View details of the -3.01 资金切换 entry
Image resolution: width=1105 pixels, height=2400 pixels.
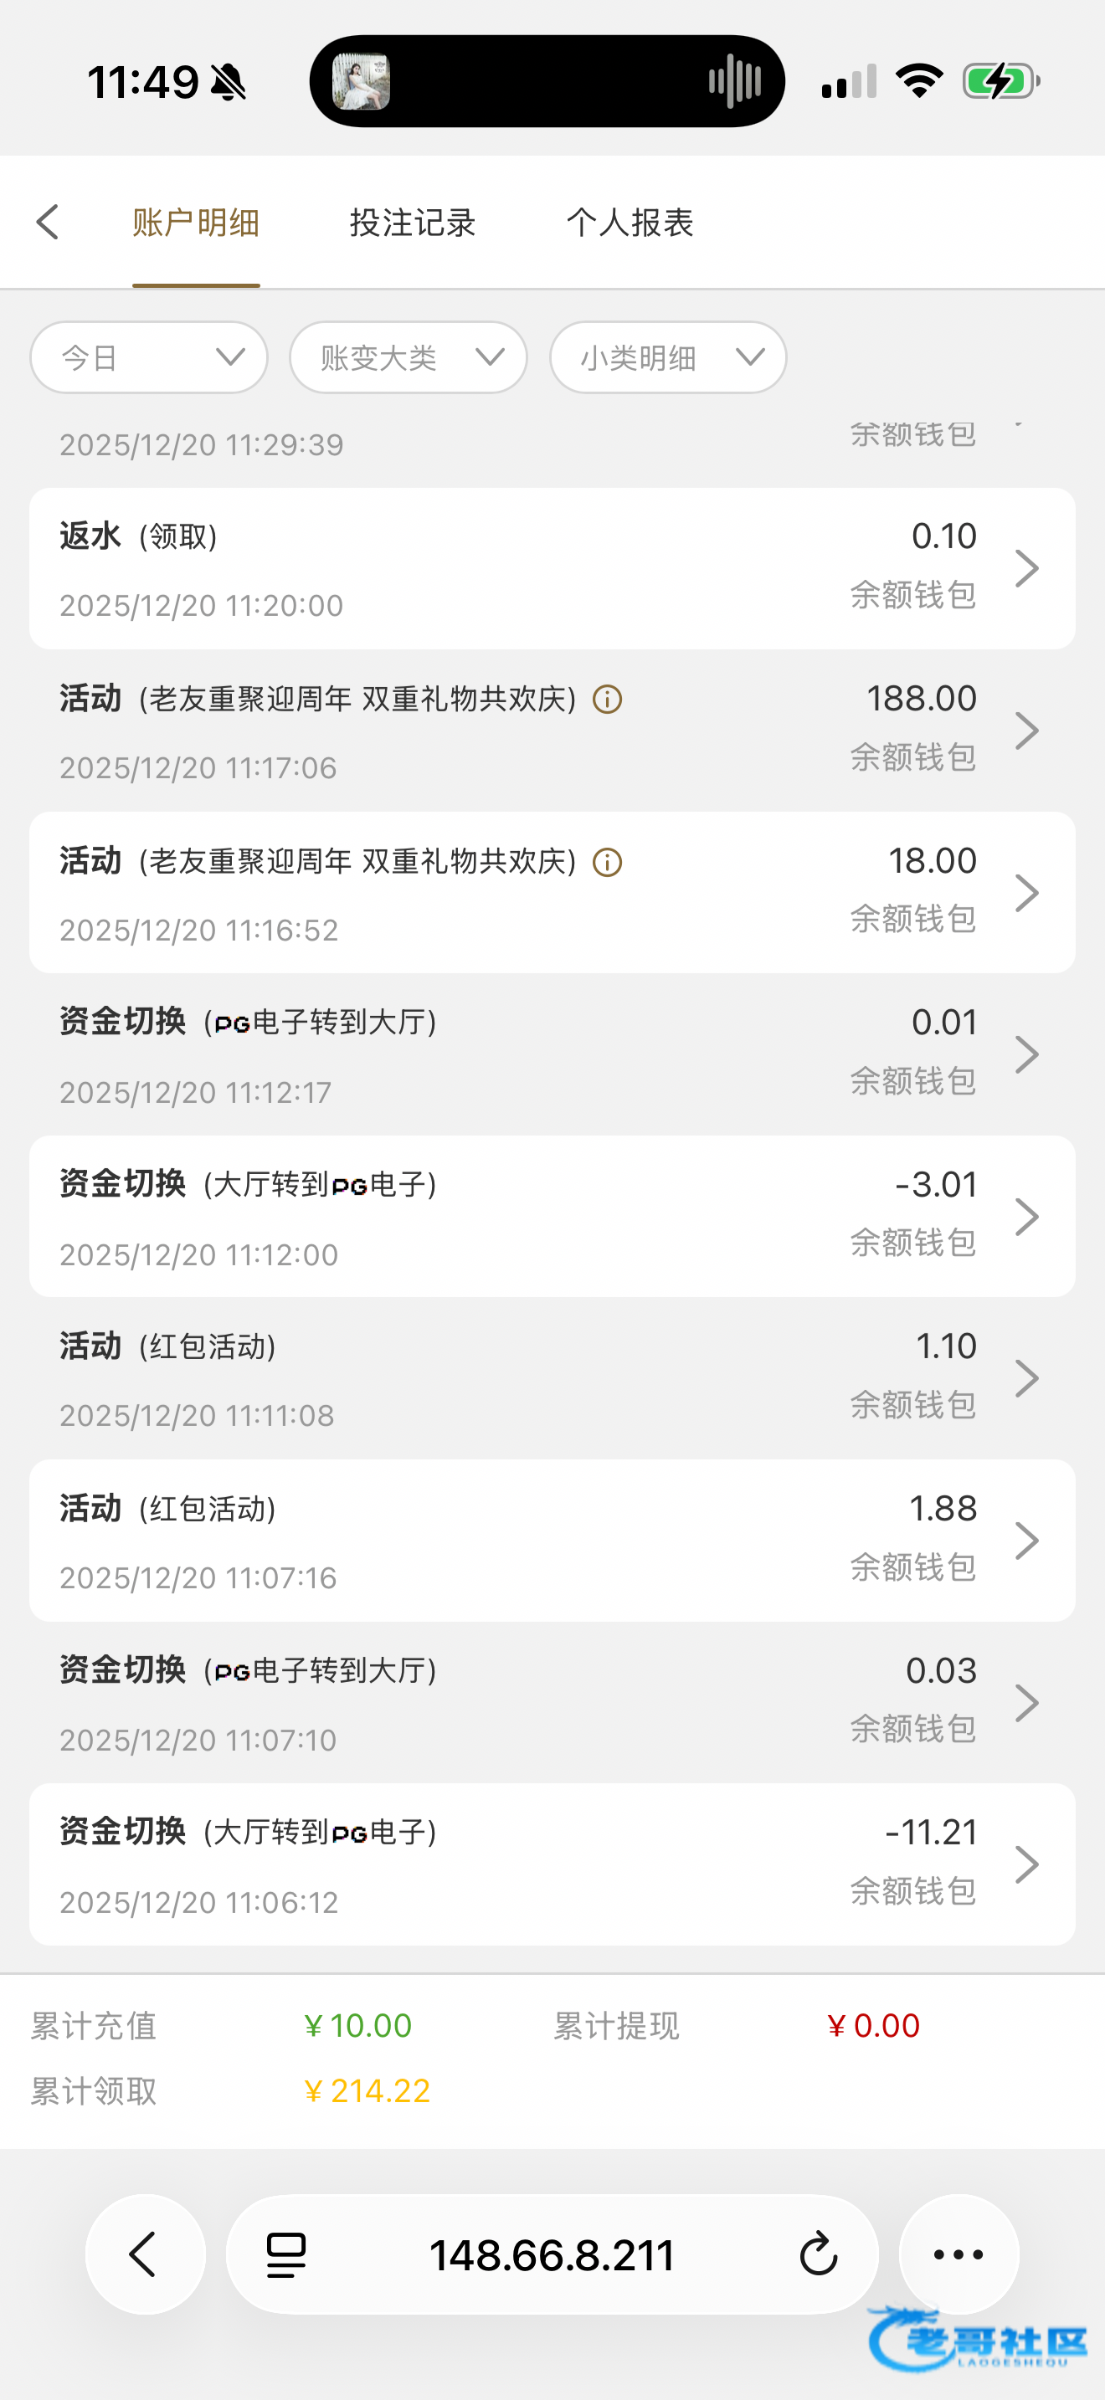552,1216
